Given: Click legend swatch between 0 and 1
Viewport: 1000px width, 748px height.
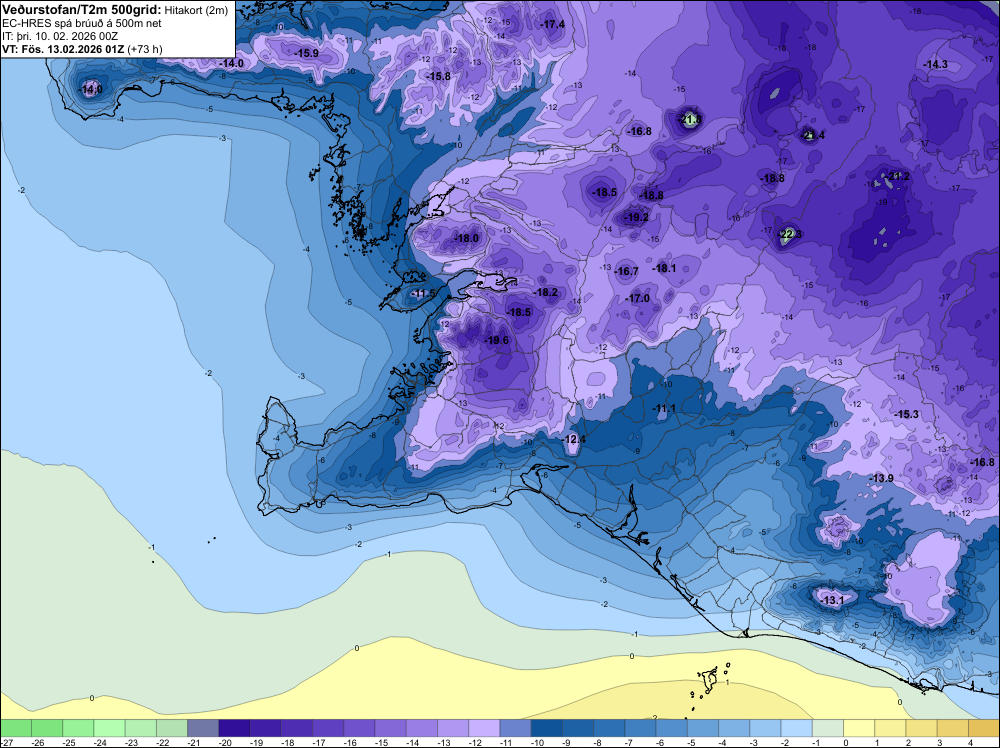Looking at the screenshot, I should [x=859, y=728].
